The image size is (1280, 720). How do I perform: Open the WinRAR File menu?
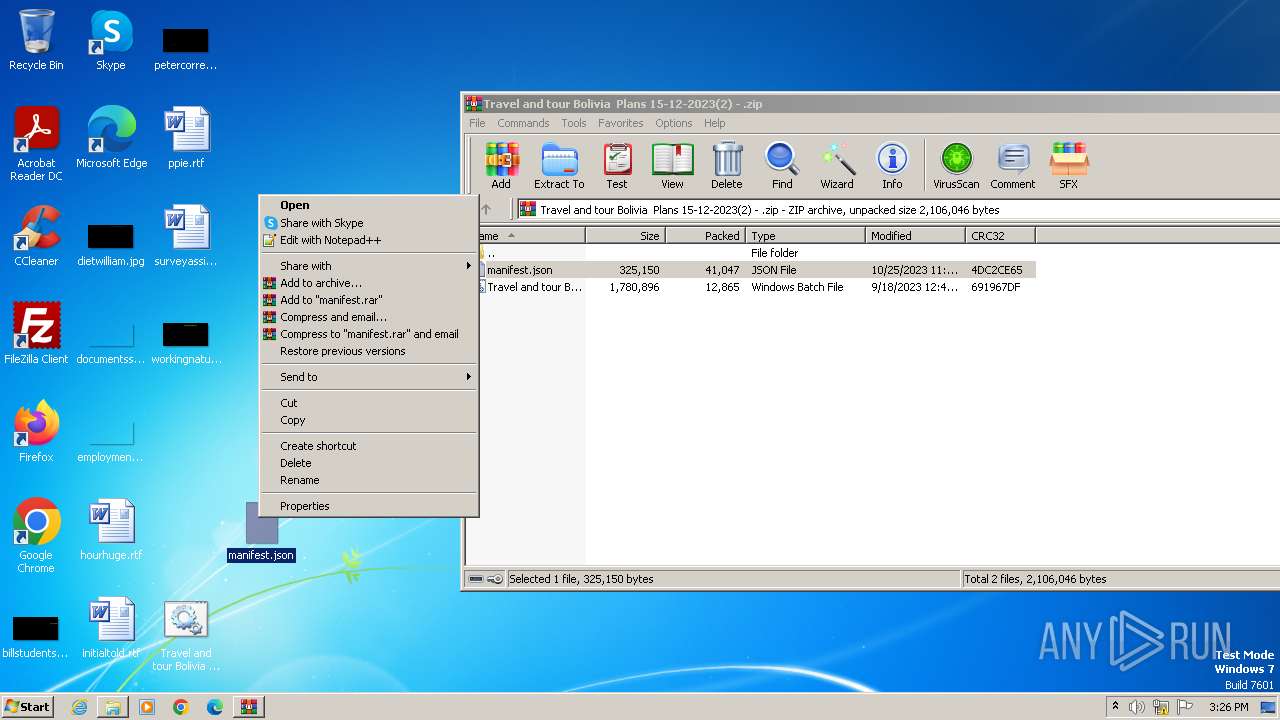(477, 123)
